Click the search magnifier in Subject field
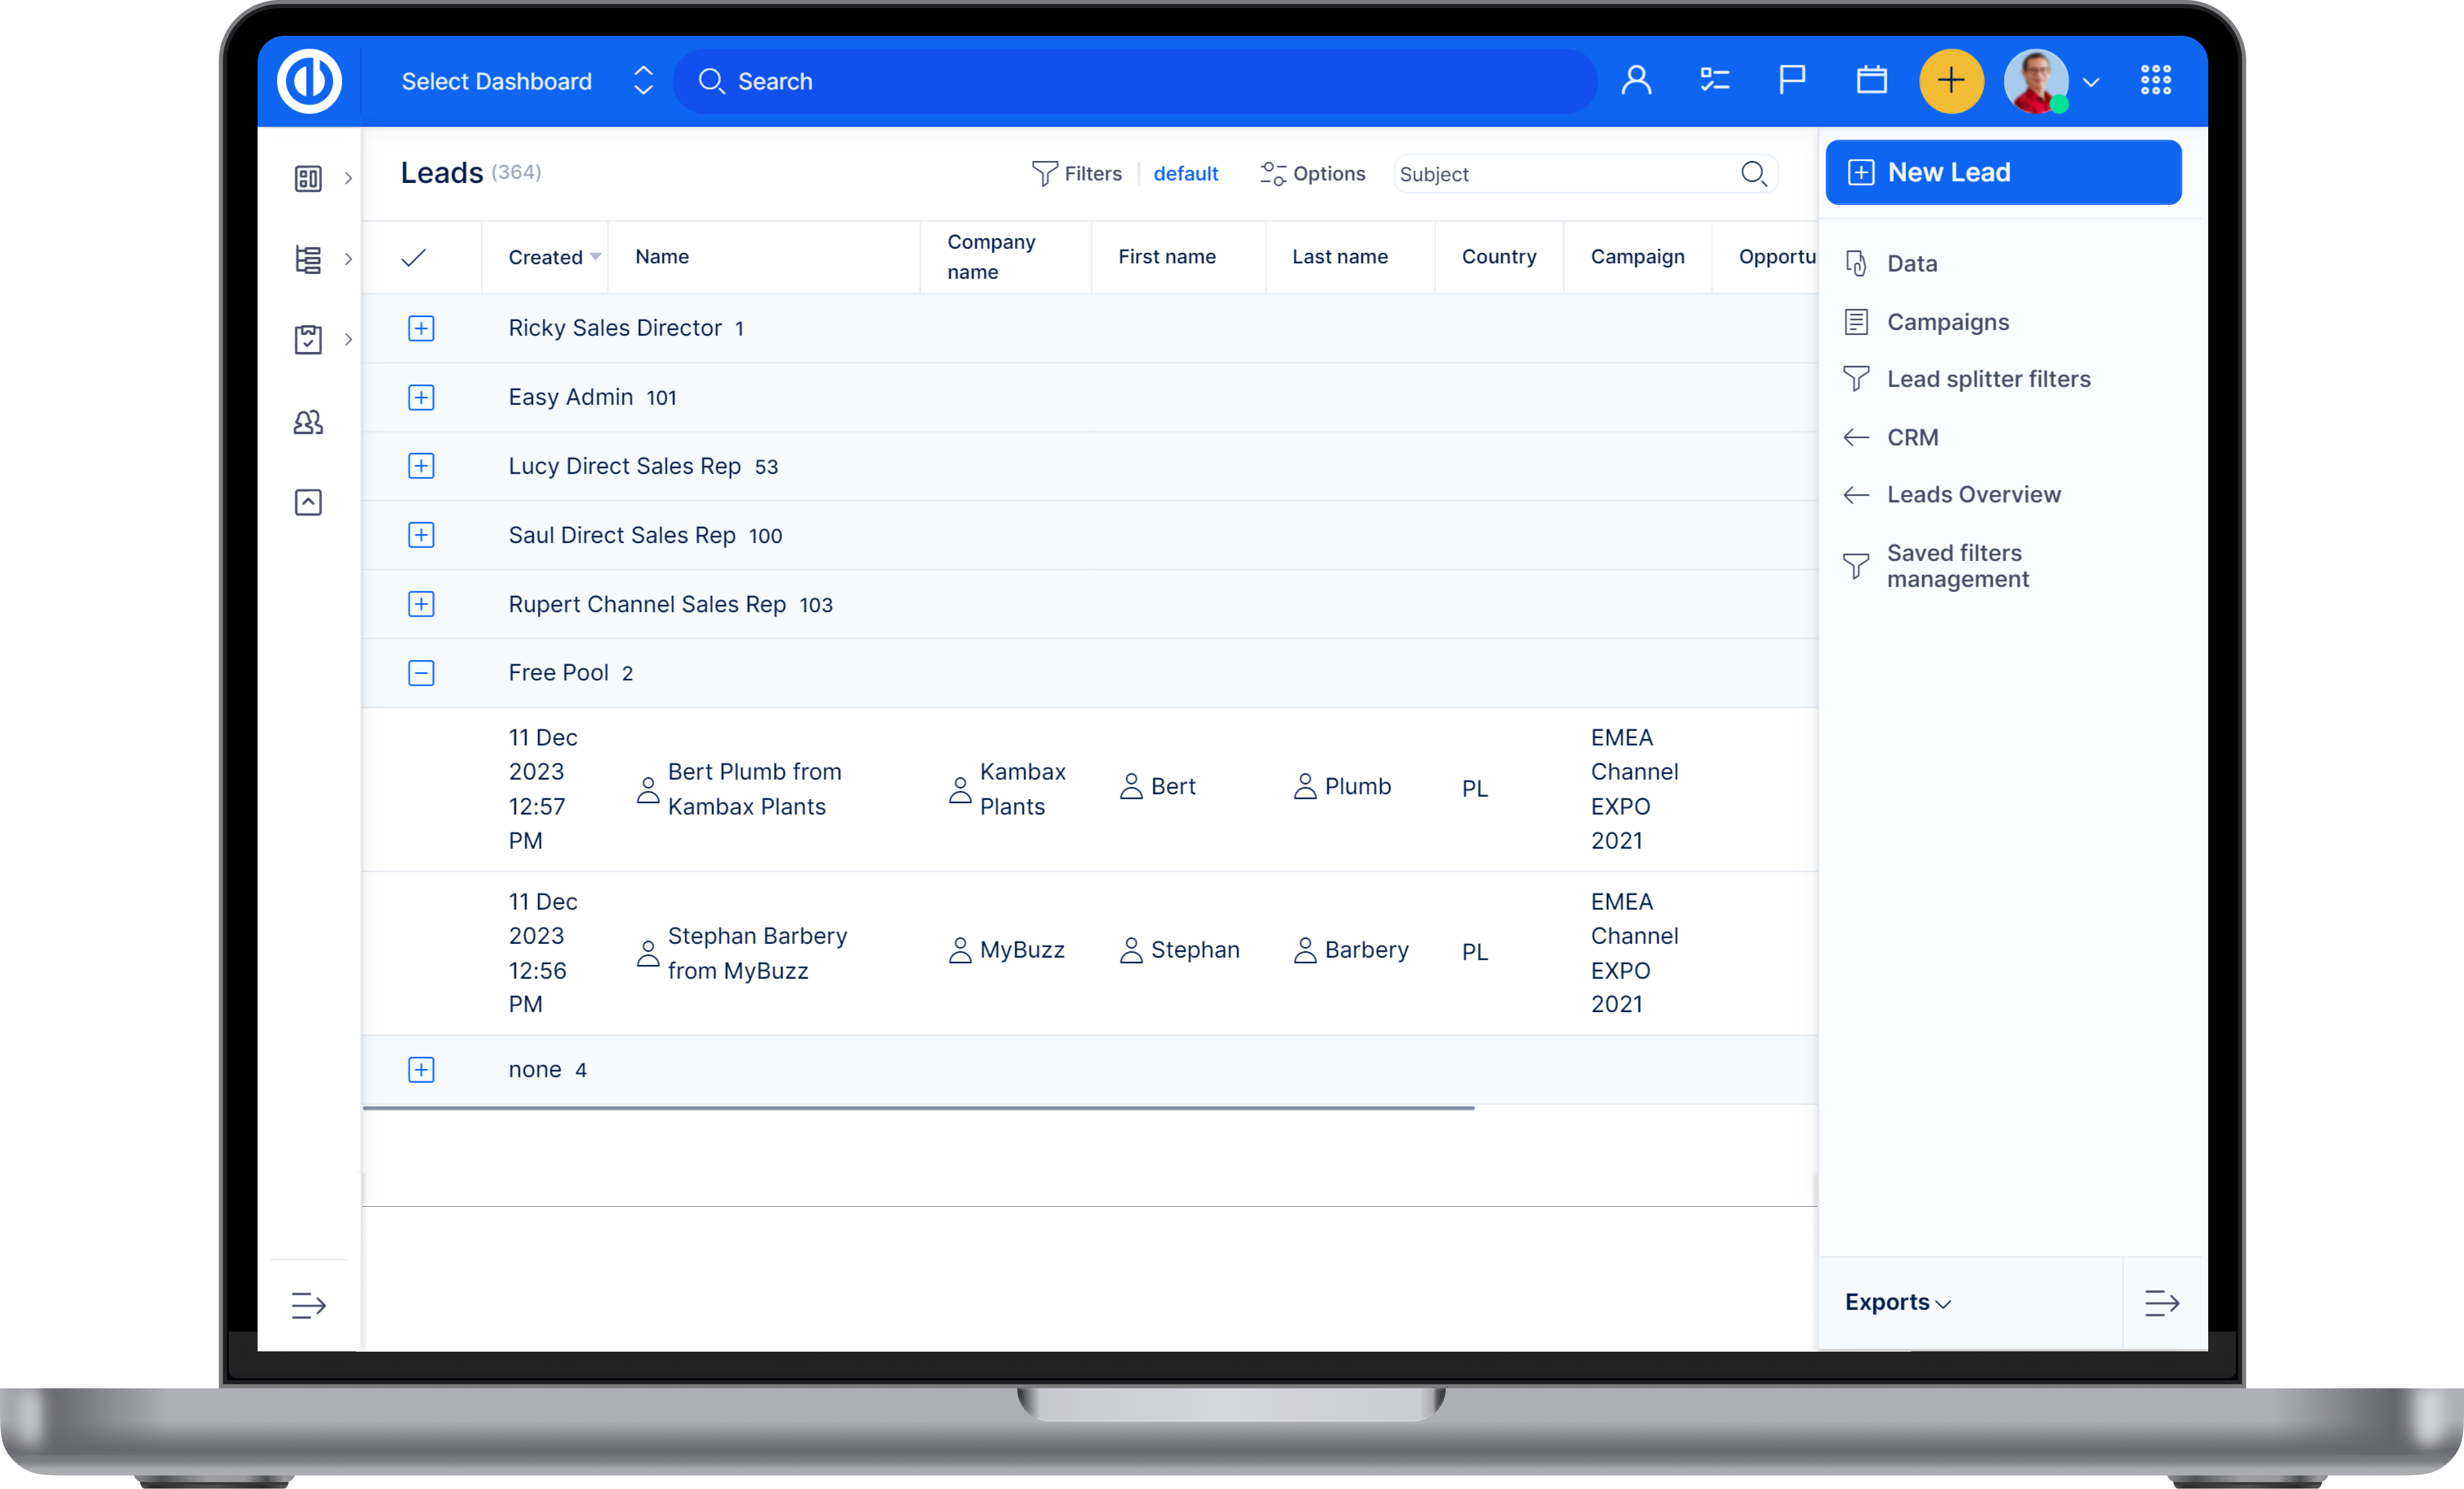This screenshot has width=2464, height=1489. (1753, 174)
